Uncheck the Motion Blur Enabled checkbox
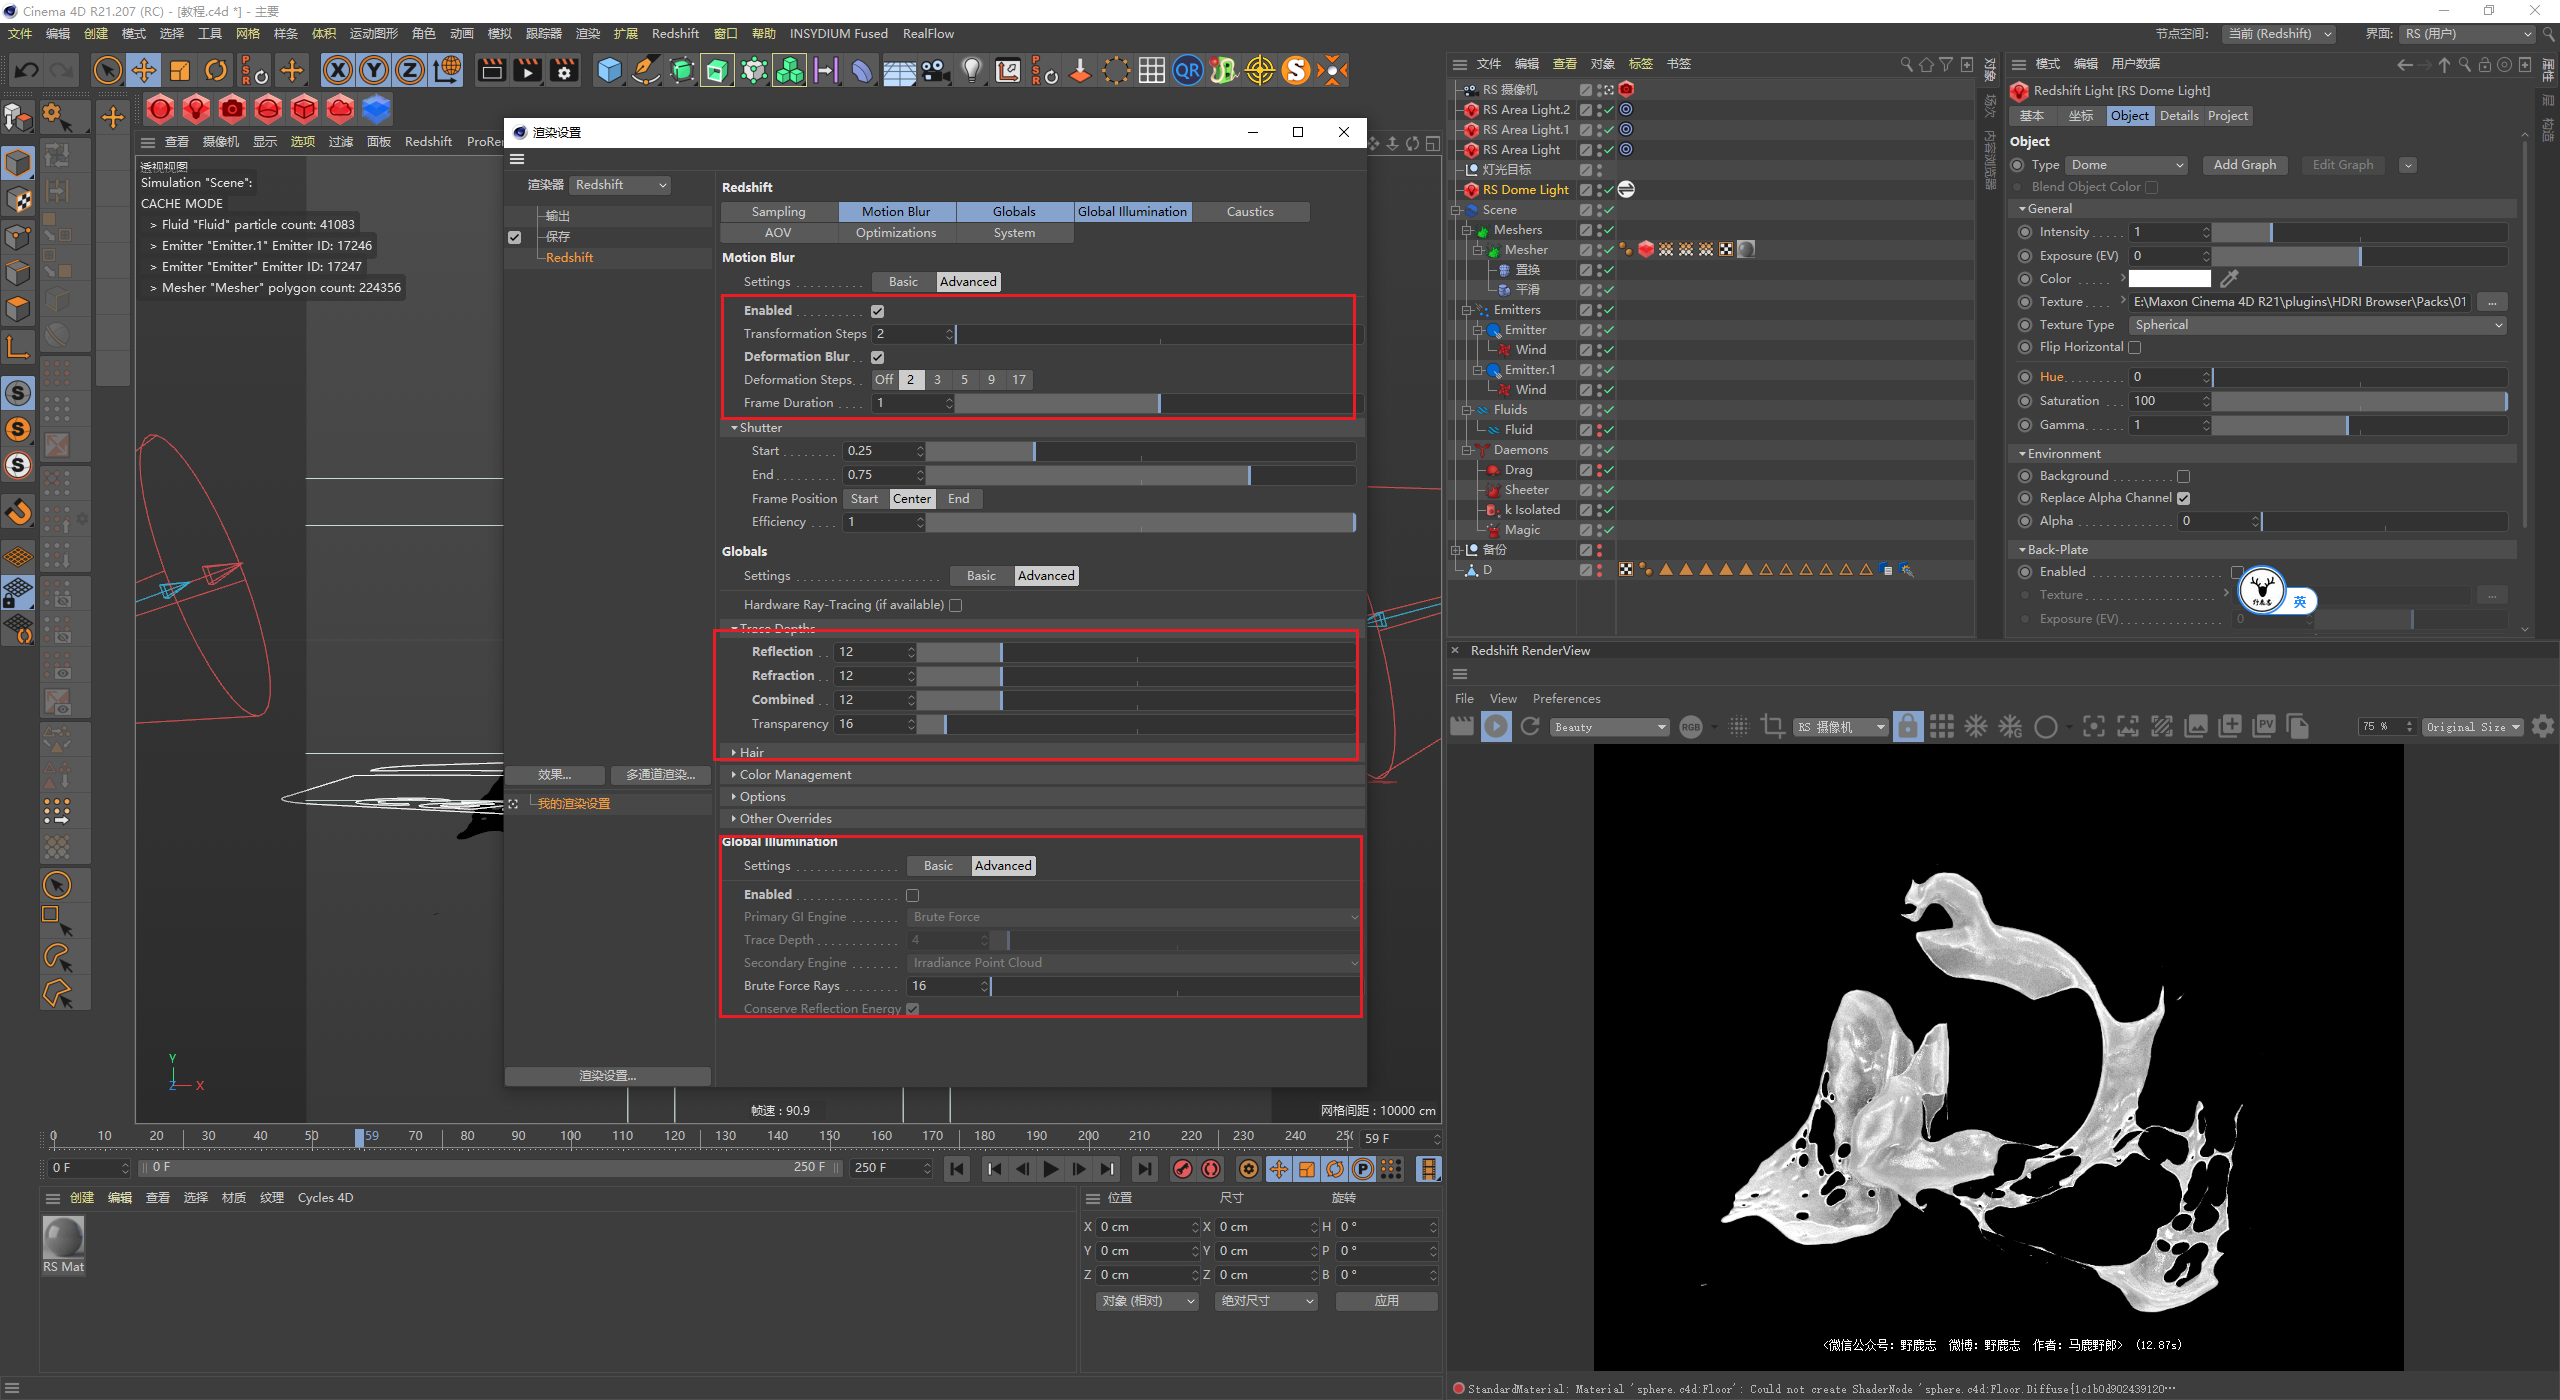Image resolution: width=2560 pixels, height=1400 pixels. click(877, 311)
